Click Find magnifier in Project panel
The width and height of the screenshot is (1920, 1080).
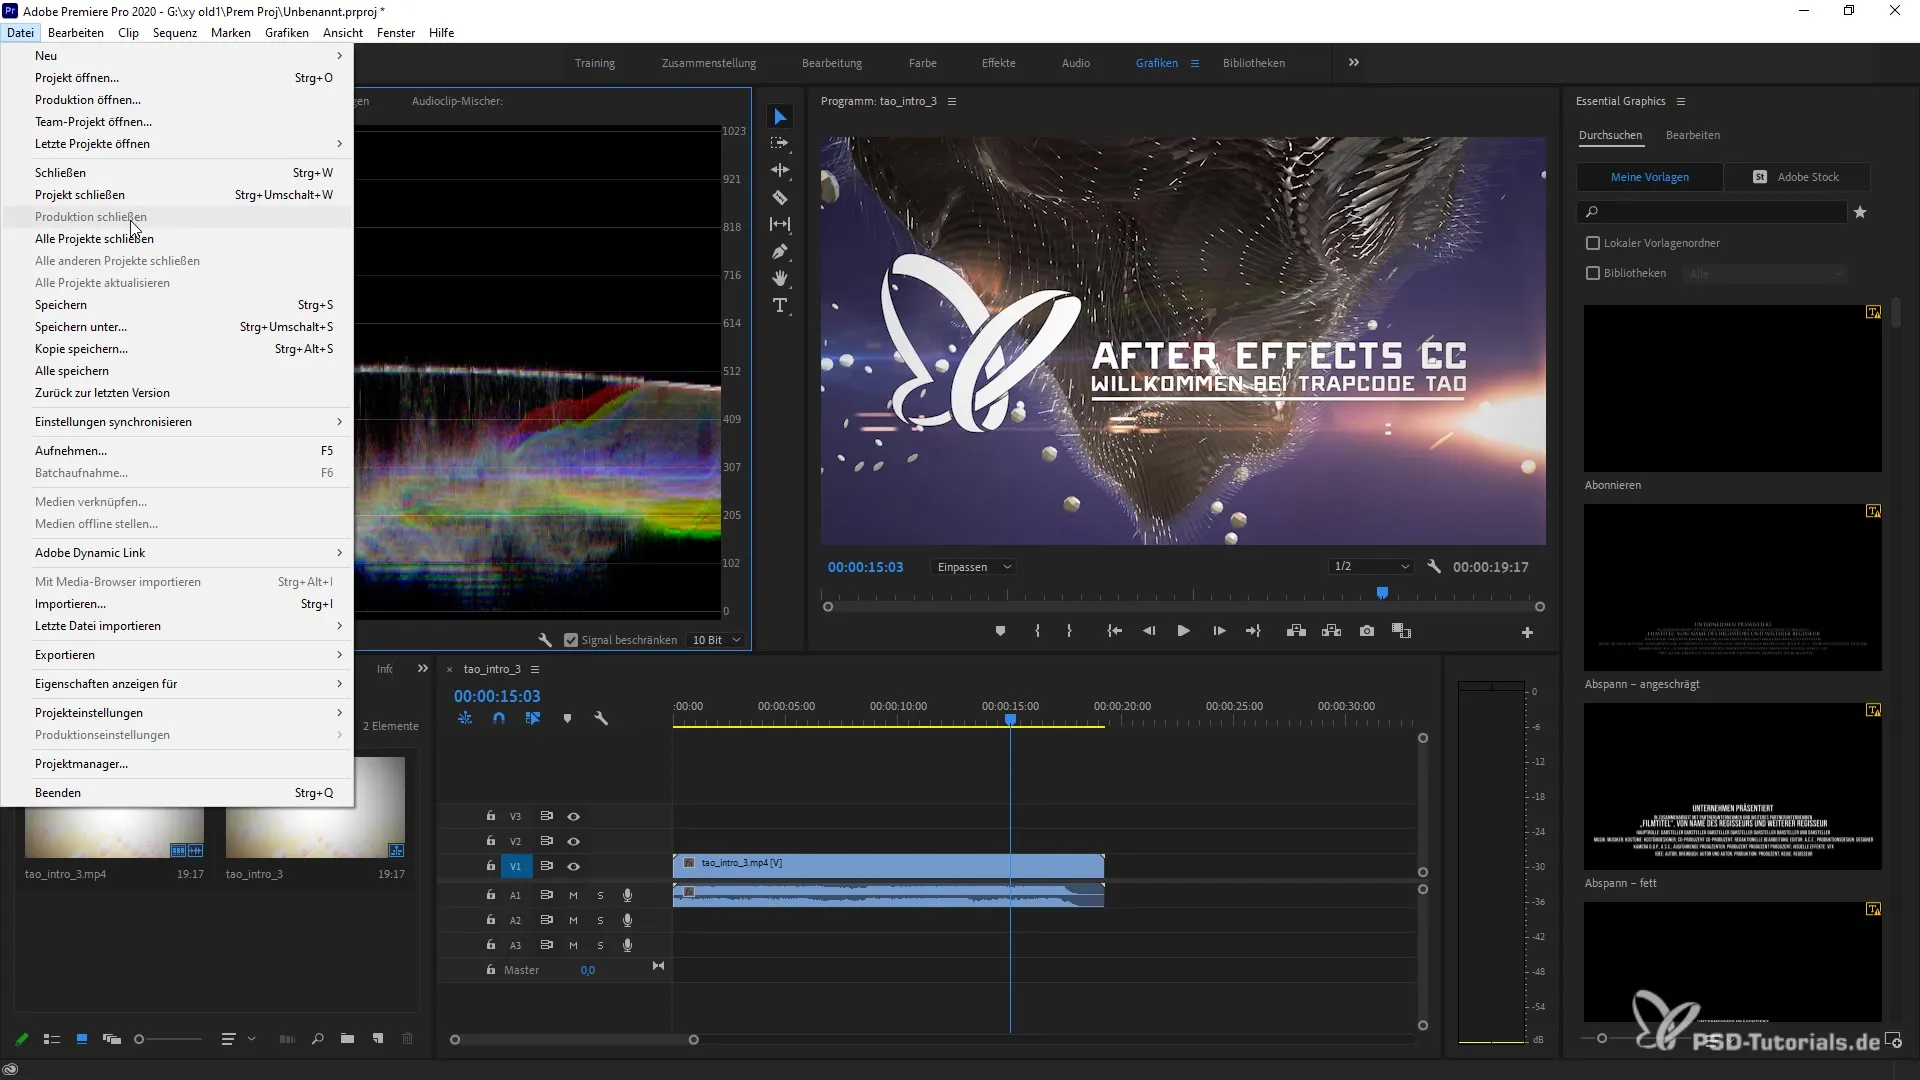[317, 1039]
